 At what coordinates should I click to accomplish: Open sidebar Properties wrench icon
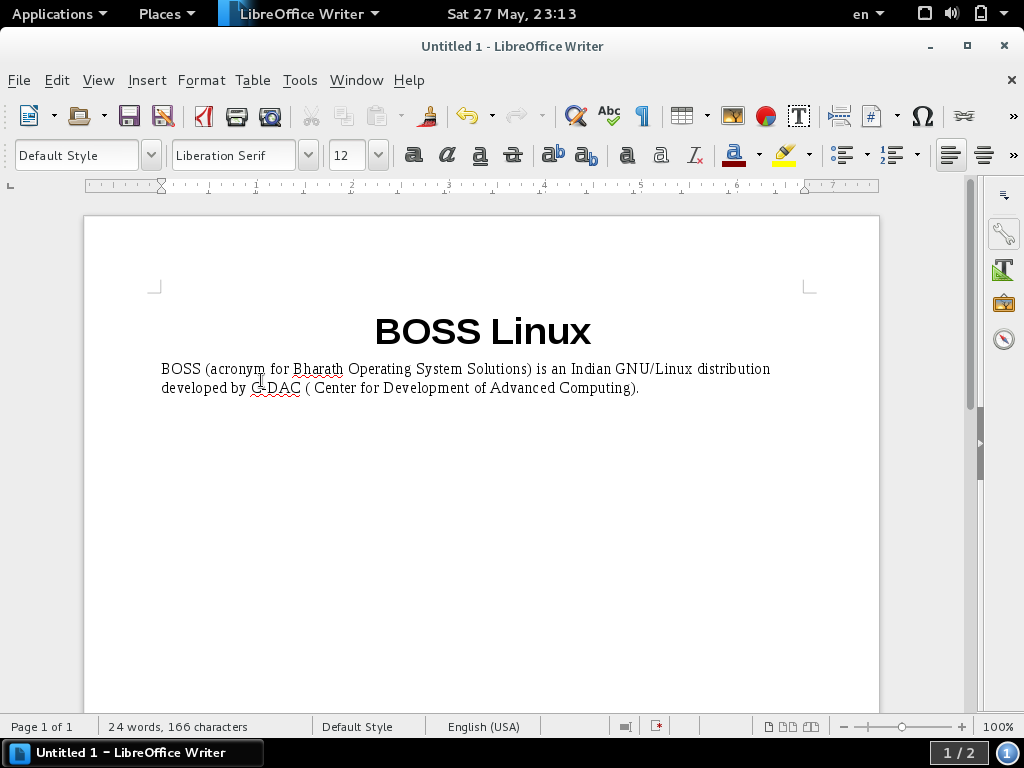1004,234
